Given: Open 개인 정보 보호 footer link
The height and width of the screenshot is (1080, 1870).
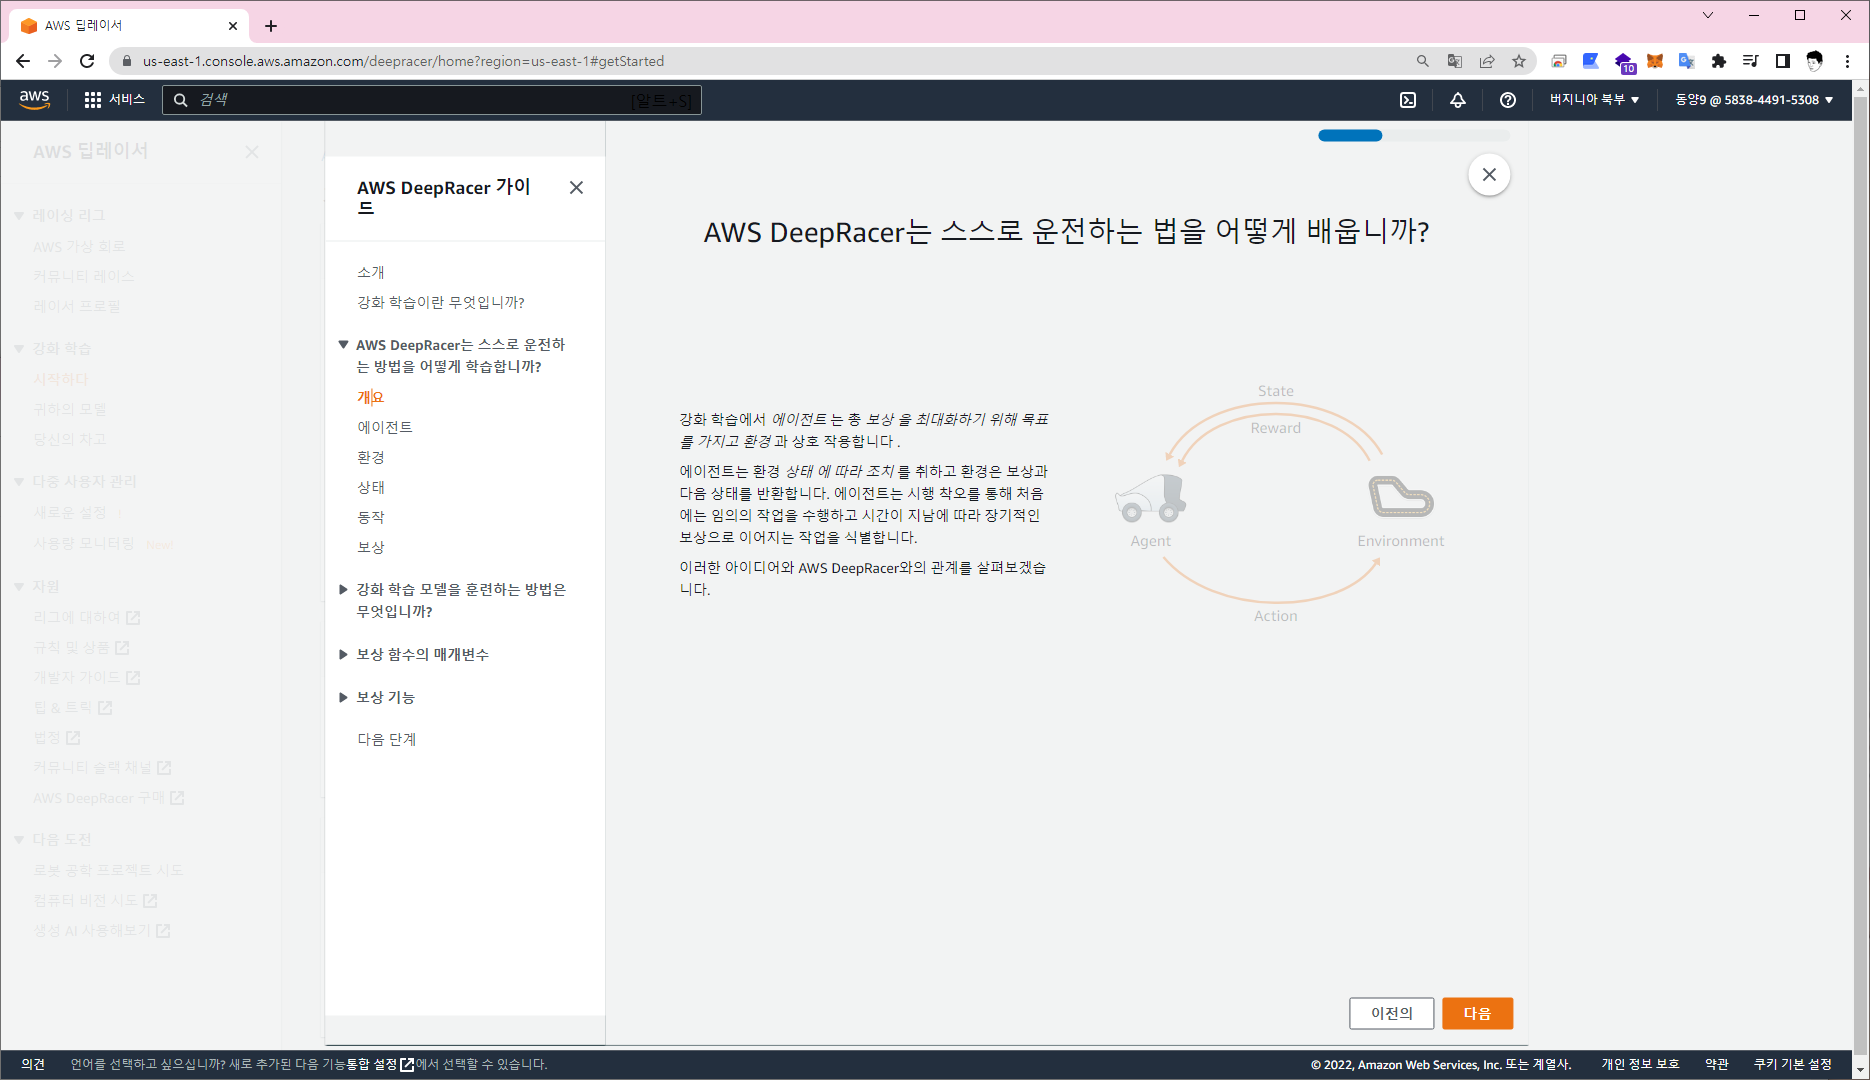Looking at the screenshot, I should click(1640, 1064).
